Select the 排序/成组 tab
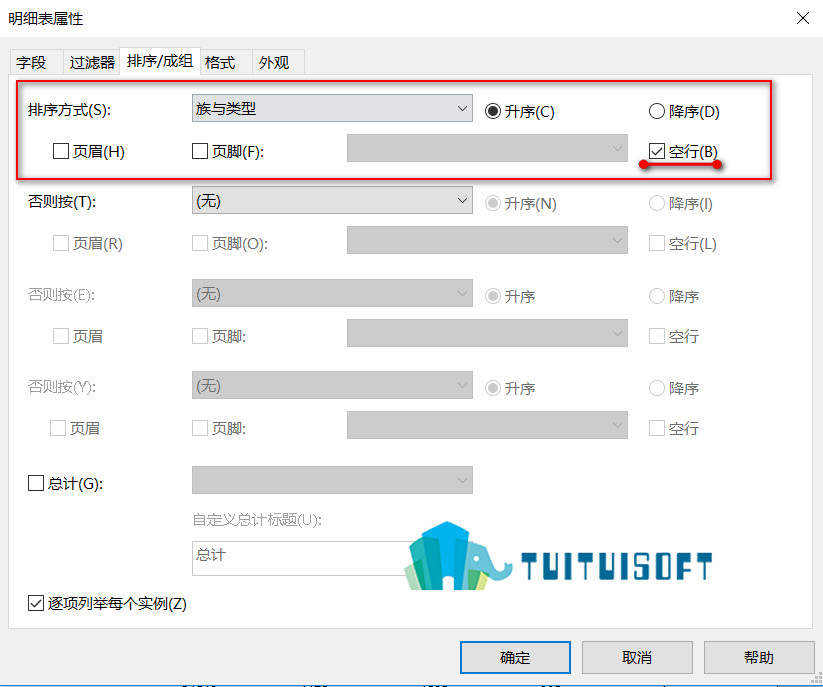 tap(160, 61)
